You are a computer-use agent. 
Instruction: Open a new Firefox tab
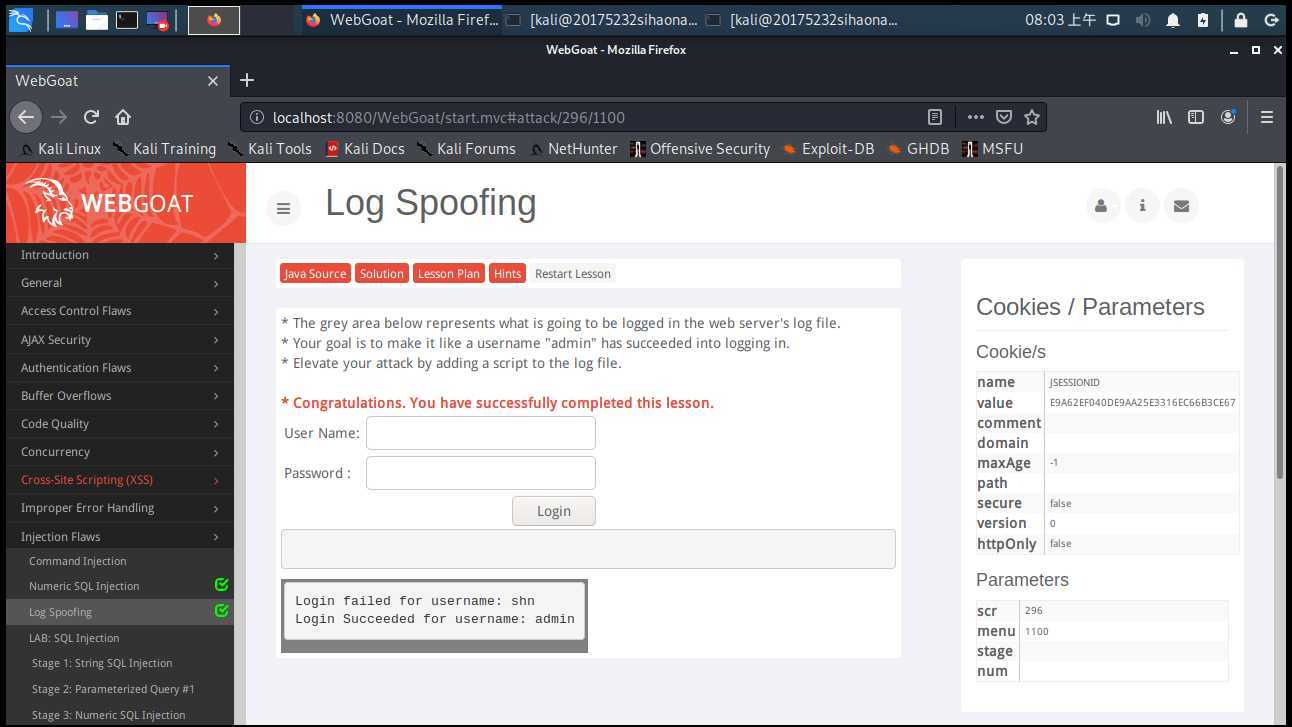pyautogui.click(x=247, y=80)
